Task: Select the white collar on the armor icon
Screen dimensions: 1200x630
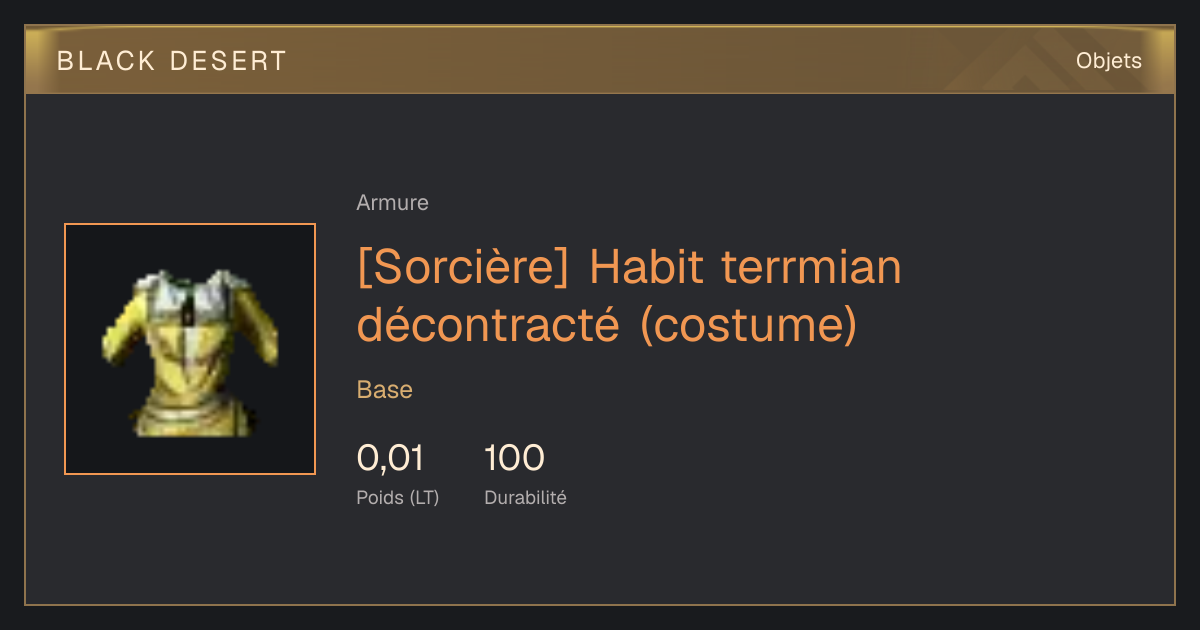Action: [190, 292]
